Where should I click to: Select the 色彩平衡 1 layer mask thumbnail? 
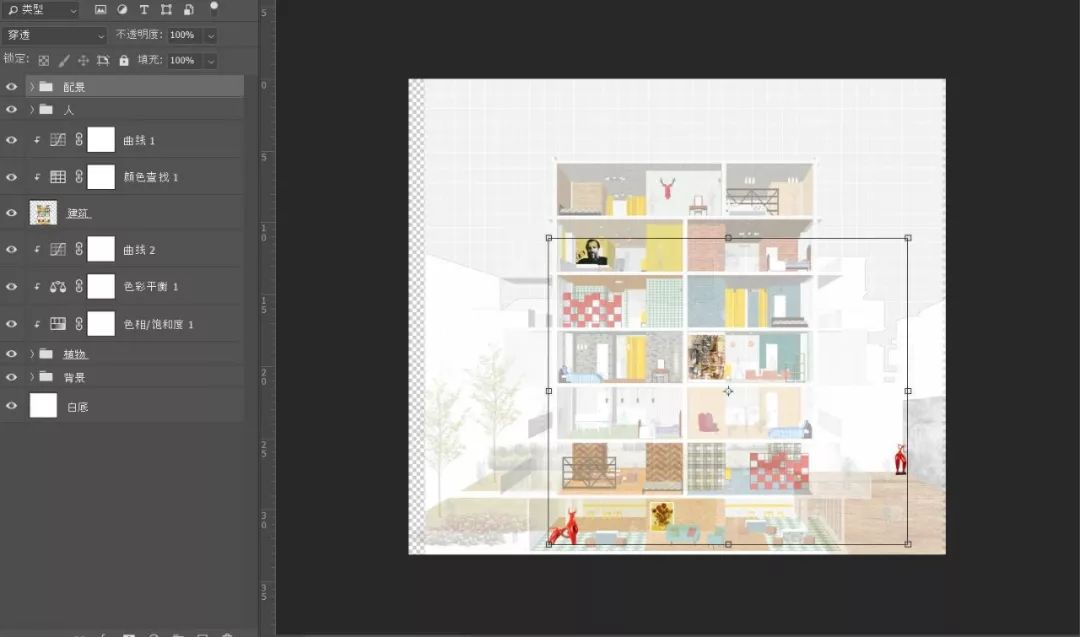click(x=101, y=286)
